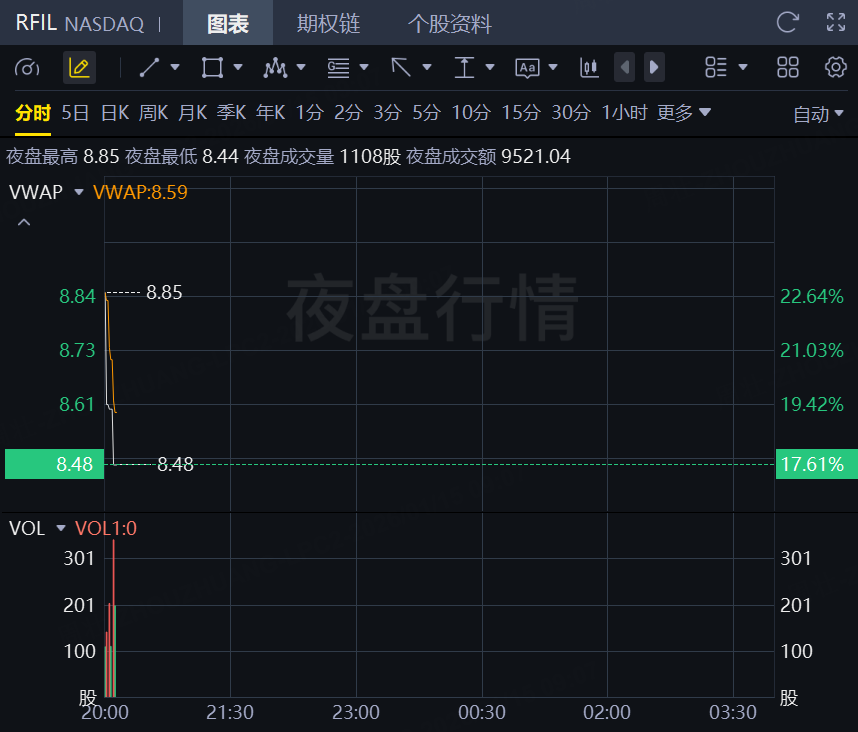The image size is (858, 732).
Task: Click the four-square grid layout icon
Action: (788, 68)
